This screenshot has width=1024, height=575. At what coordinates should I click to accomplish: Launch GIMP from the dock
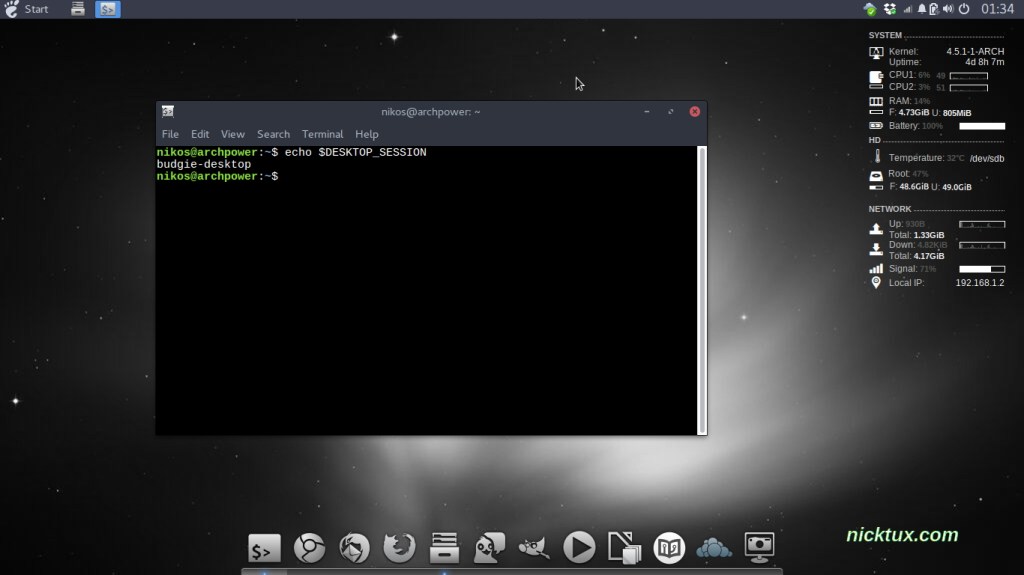click(534, 548)
